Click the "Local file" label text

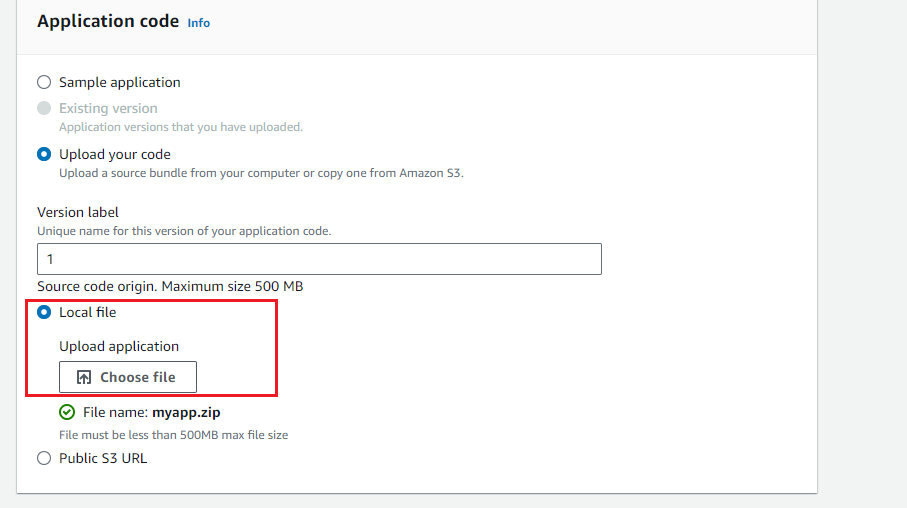click(88, 312)
